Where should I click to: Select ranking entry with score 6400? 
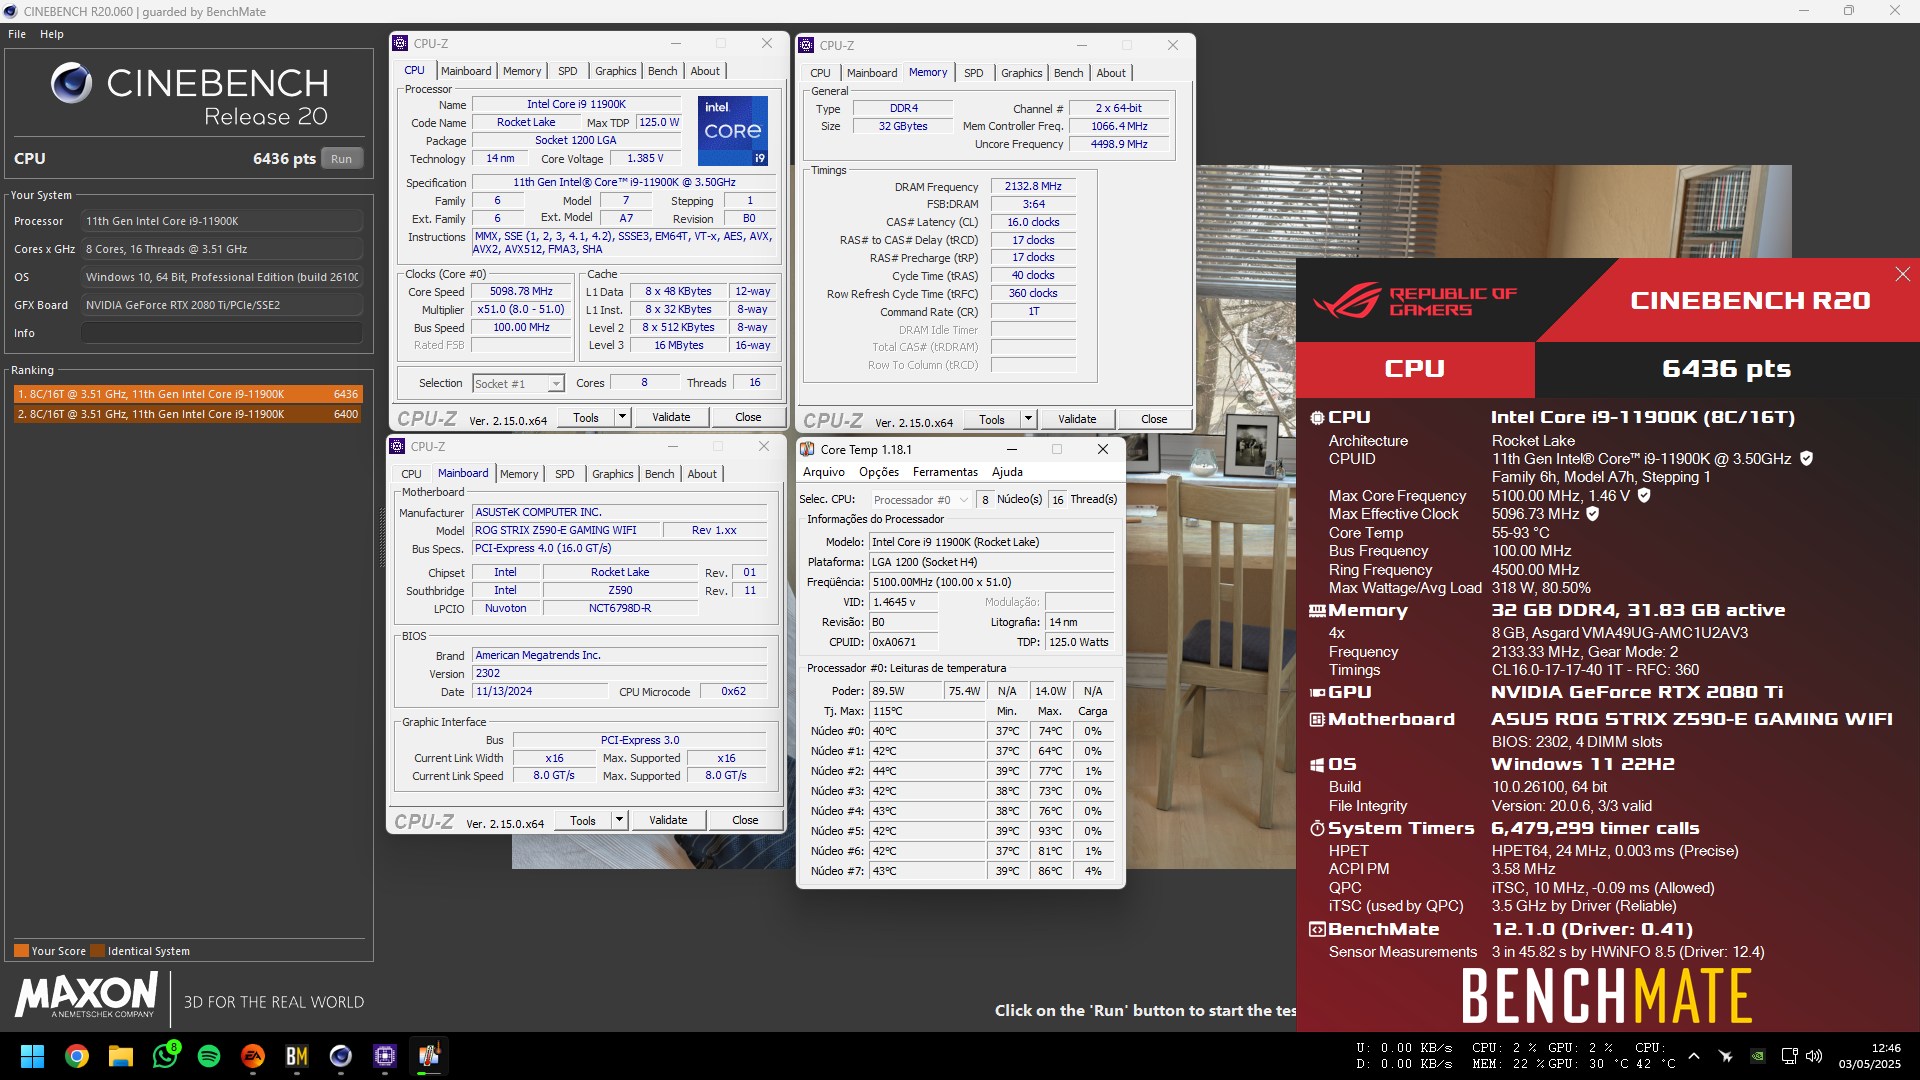coord(188,414)
